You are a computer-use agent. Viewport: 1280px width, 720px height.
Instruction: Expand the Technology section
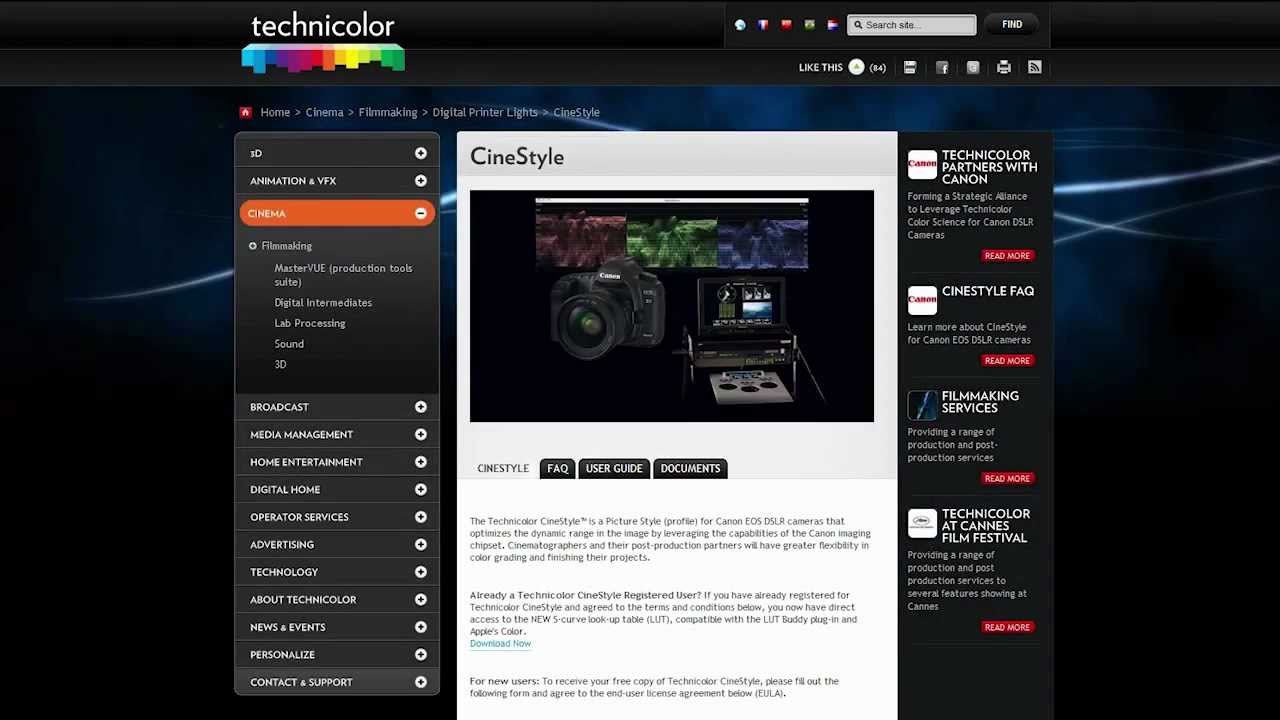click(421, 572)
